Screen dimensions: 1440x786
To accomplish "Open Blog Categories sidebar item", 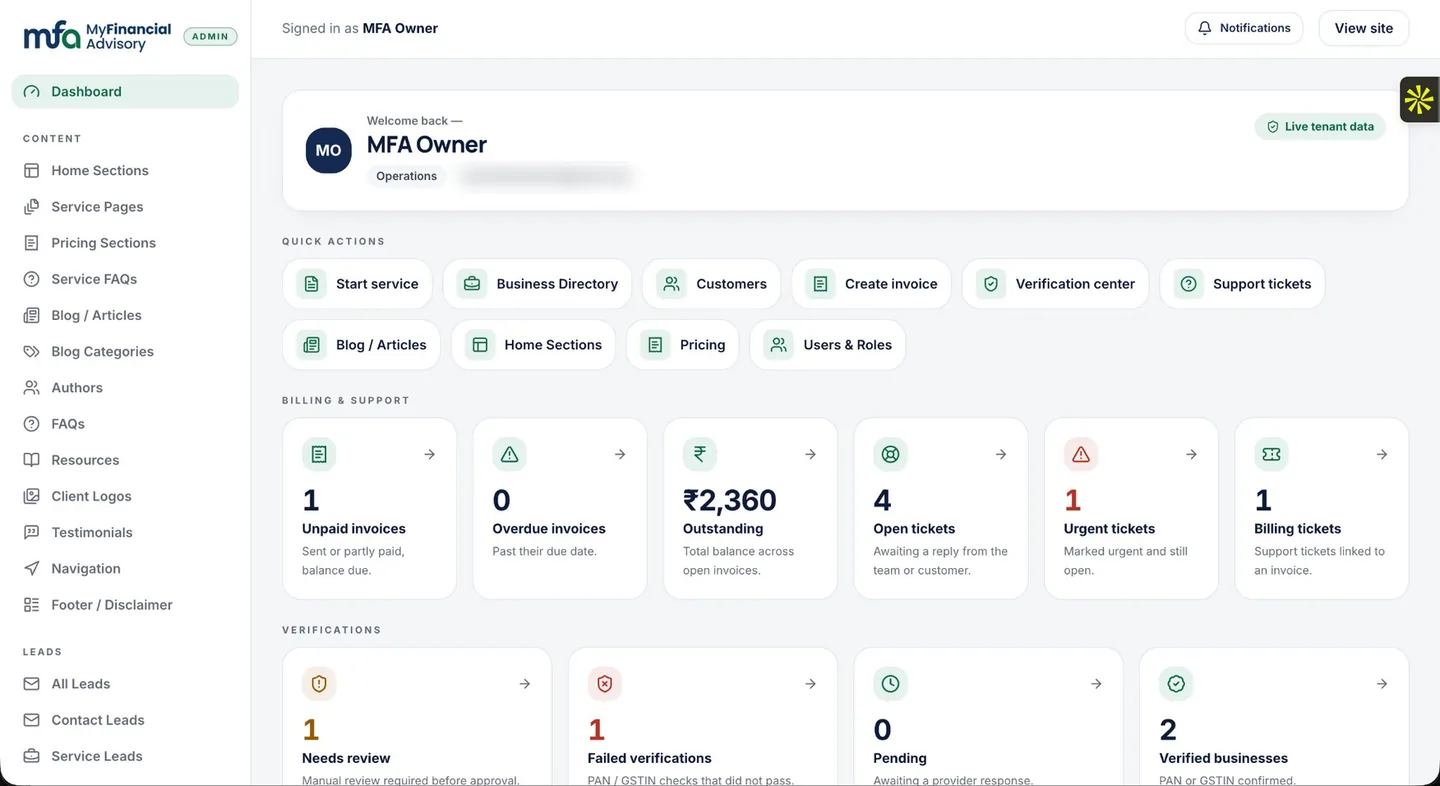I will click(125, 351).
